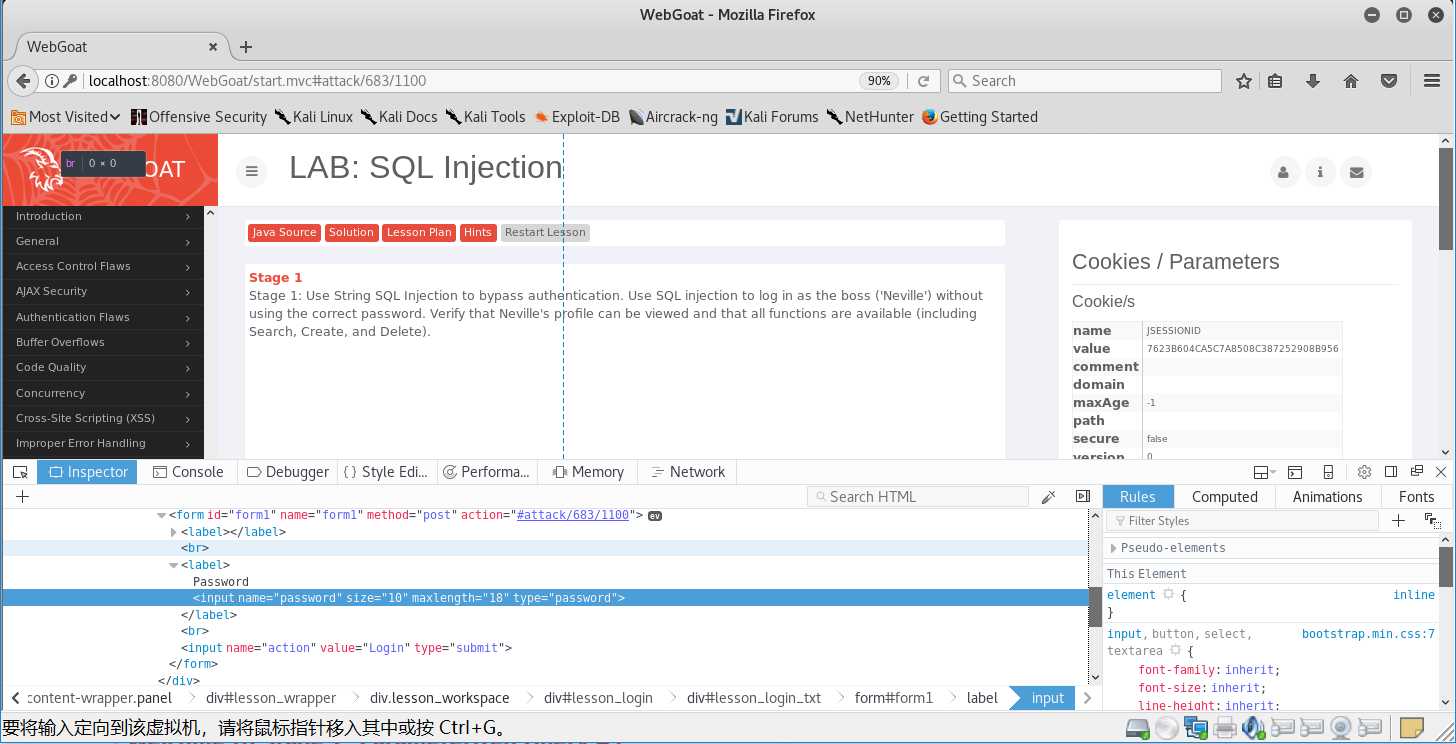This screenshot has width=1456, height=744.
Task: Save page to Pocket icon
Action: [x=1389, y=81]
